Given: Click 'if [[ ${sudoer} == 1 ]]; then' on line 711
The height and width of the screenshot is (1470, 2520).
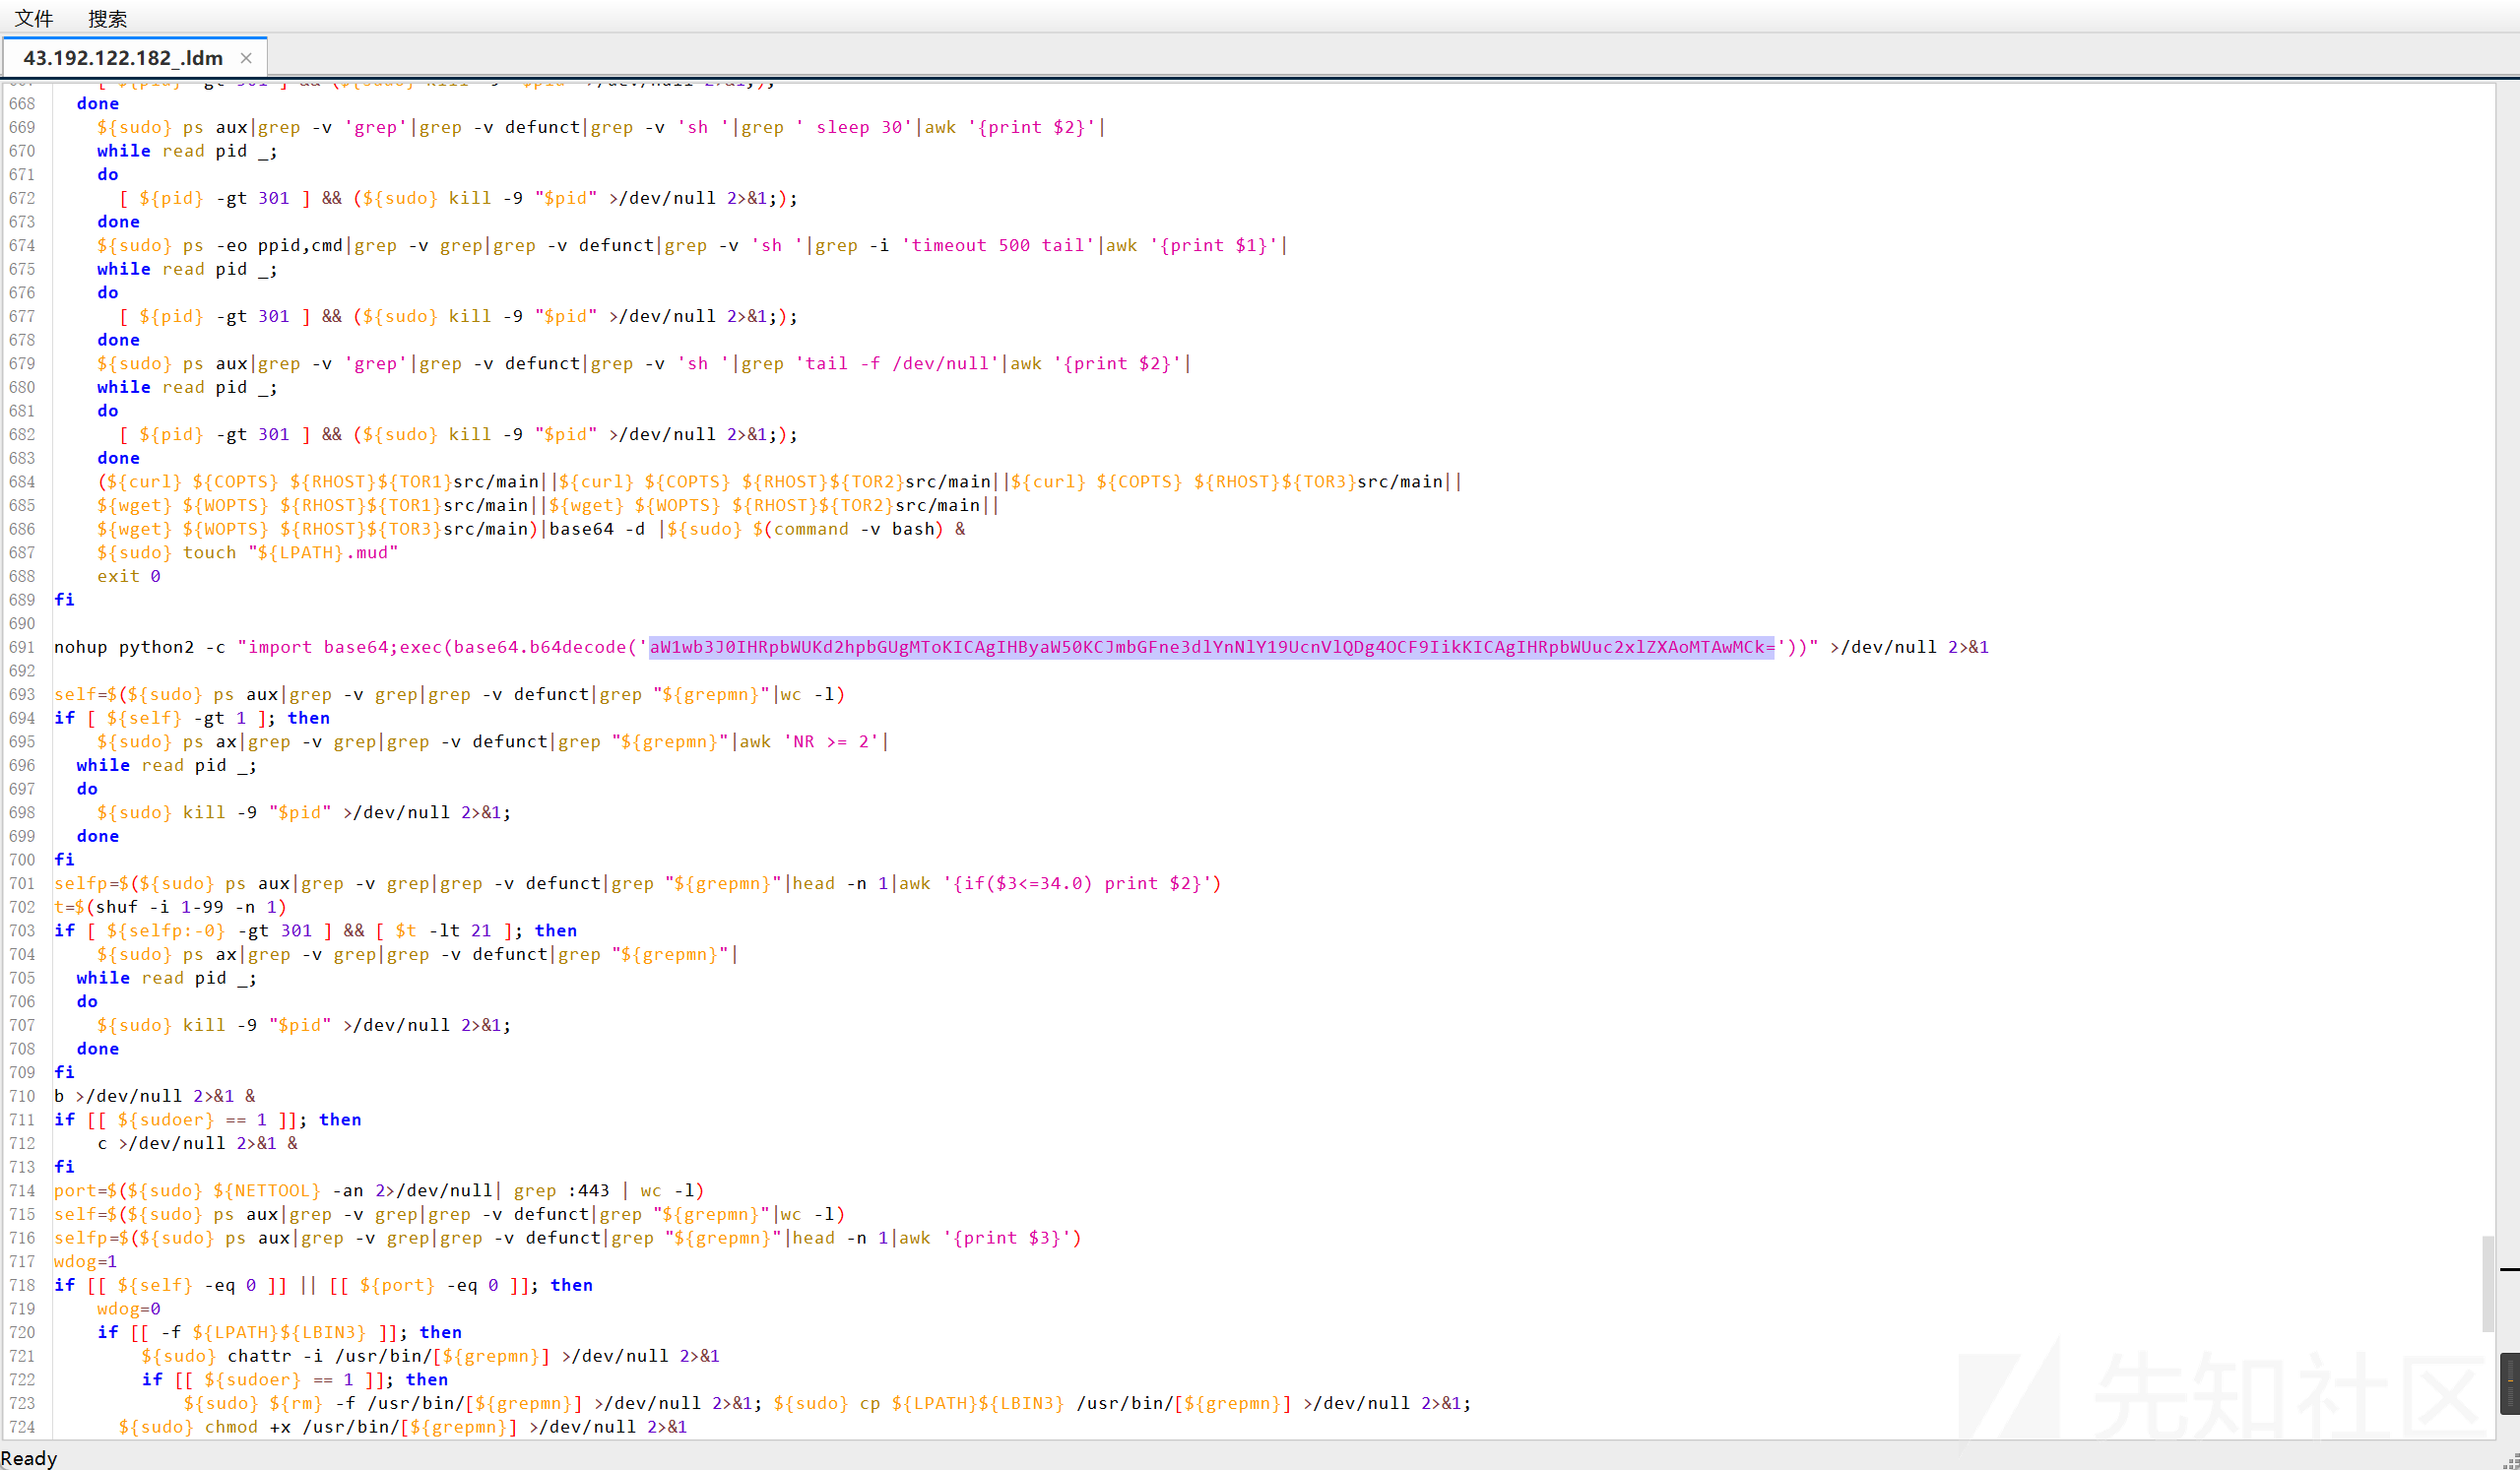Looking at the screenshot, I should [x=208, y=1119].
